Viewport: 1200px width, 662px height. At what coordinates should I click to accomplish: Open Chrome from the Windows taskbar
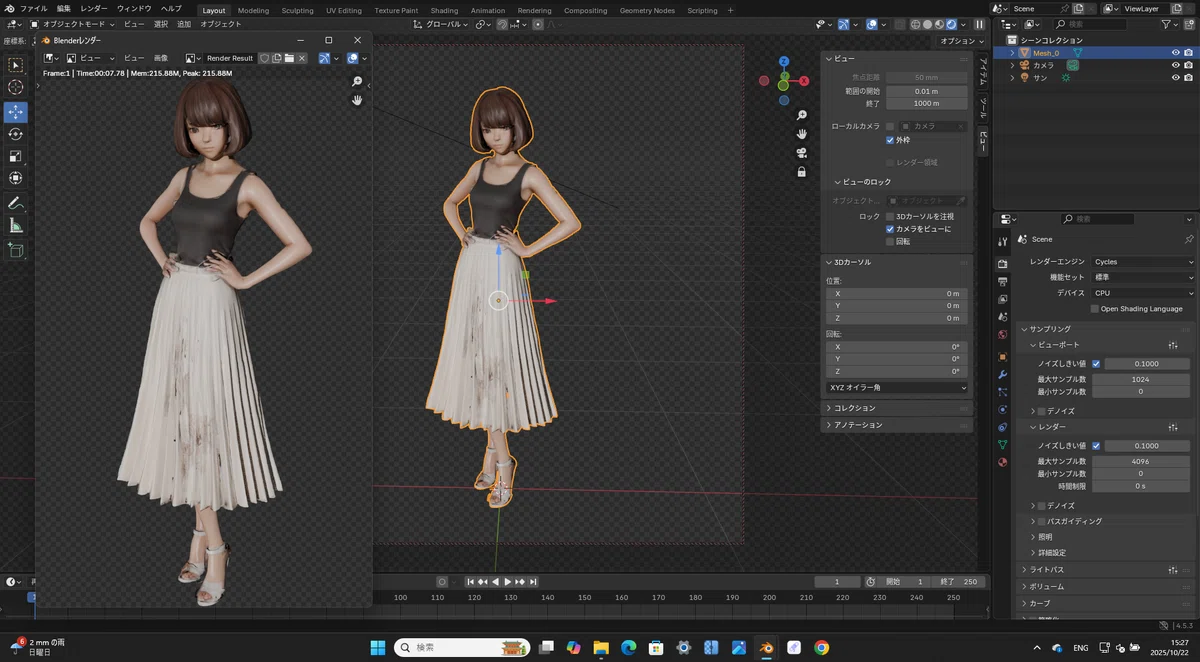coord(821,647)
